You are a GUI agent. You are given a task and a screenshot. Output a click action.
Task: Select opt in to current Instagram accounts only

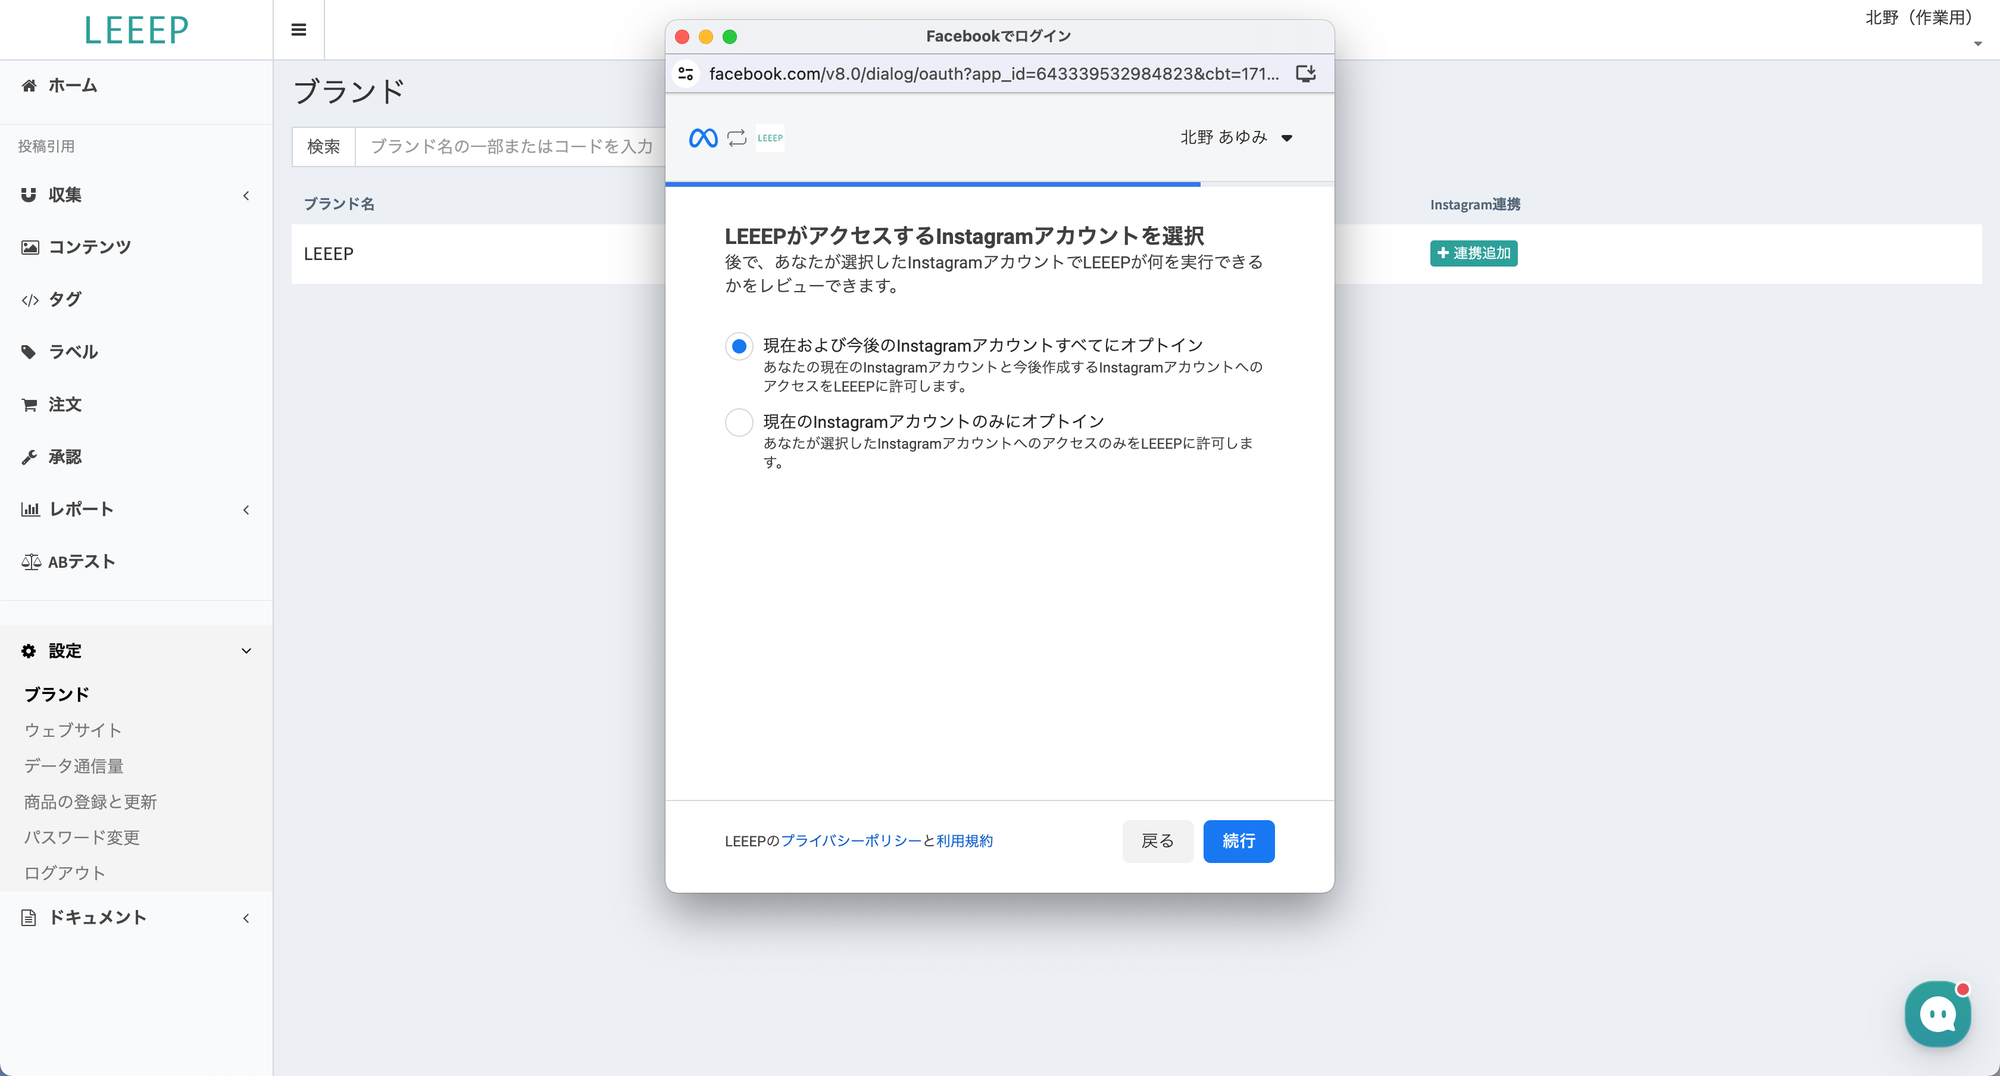(x=739, y=422)
